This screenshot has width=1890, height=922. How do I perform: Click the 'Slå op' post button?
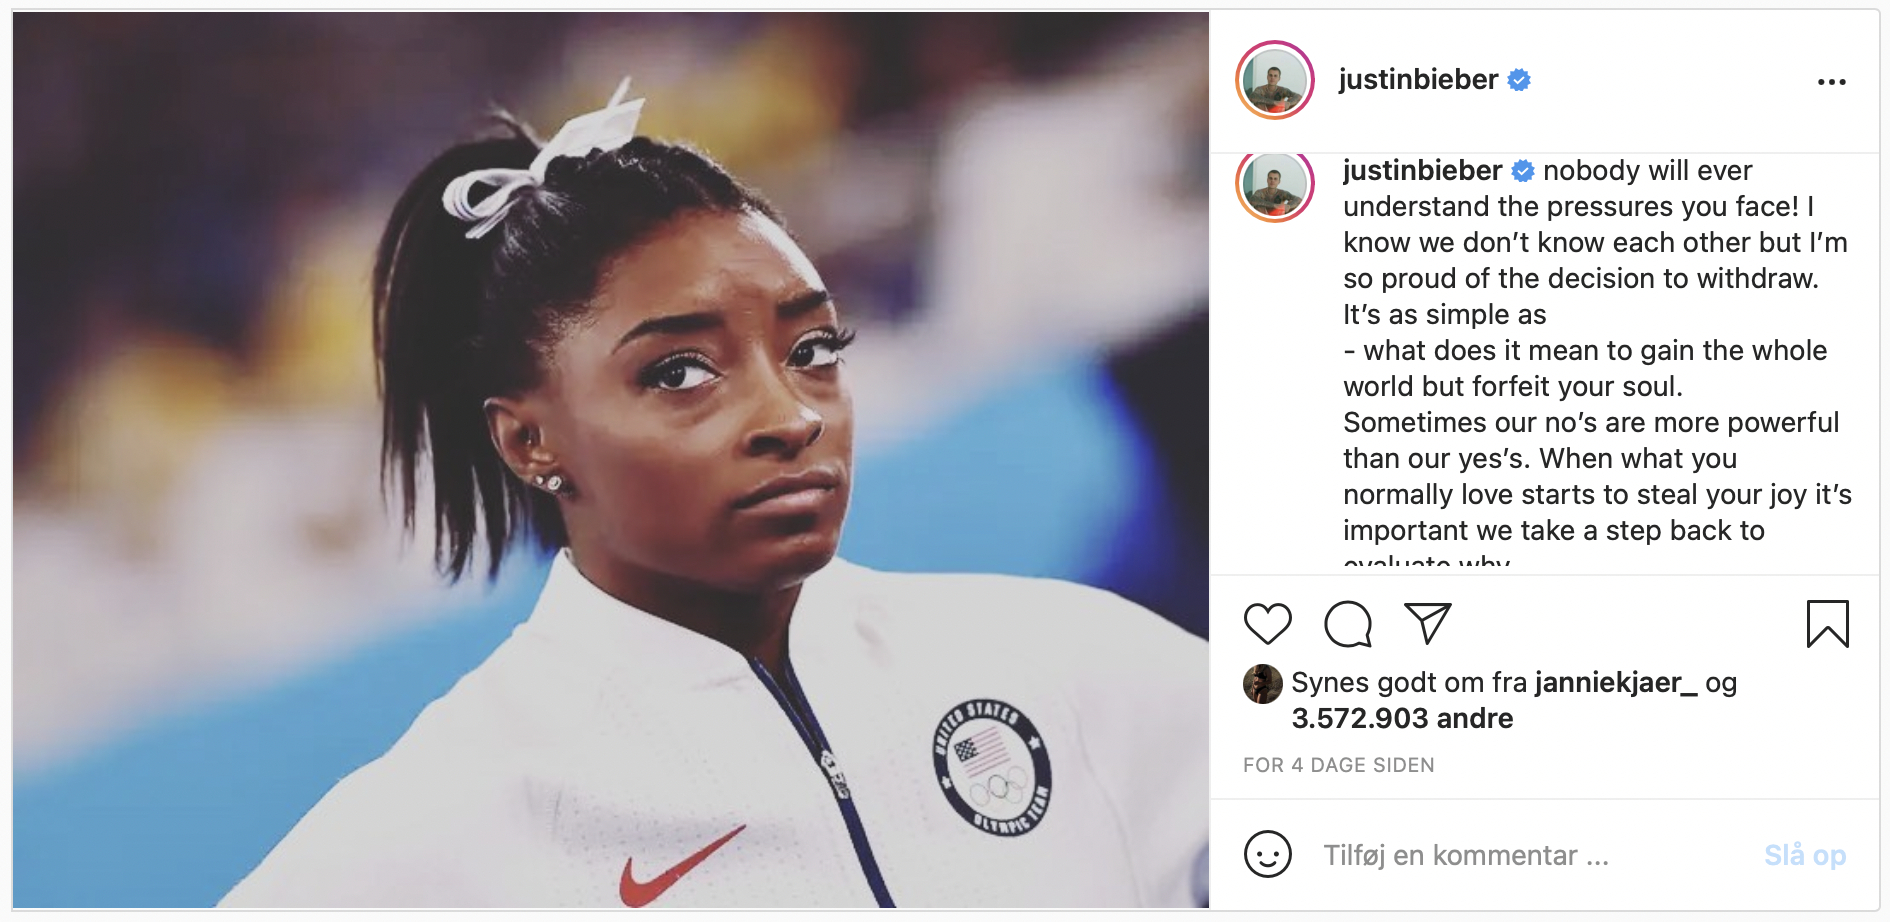1804,855
